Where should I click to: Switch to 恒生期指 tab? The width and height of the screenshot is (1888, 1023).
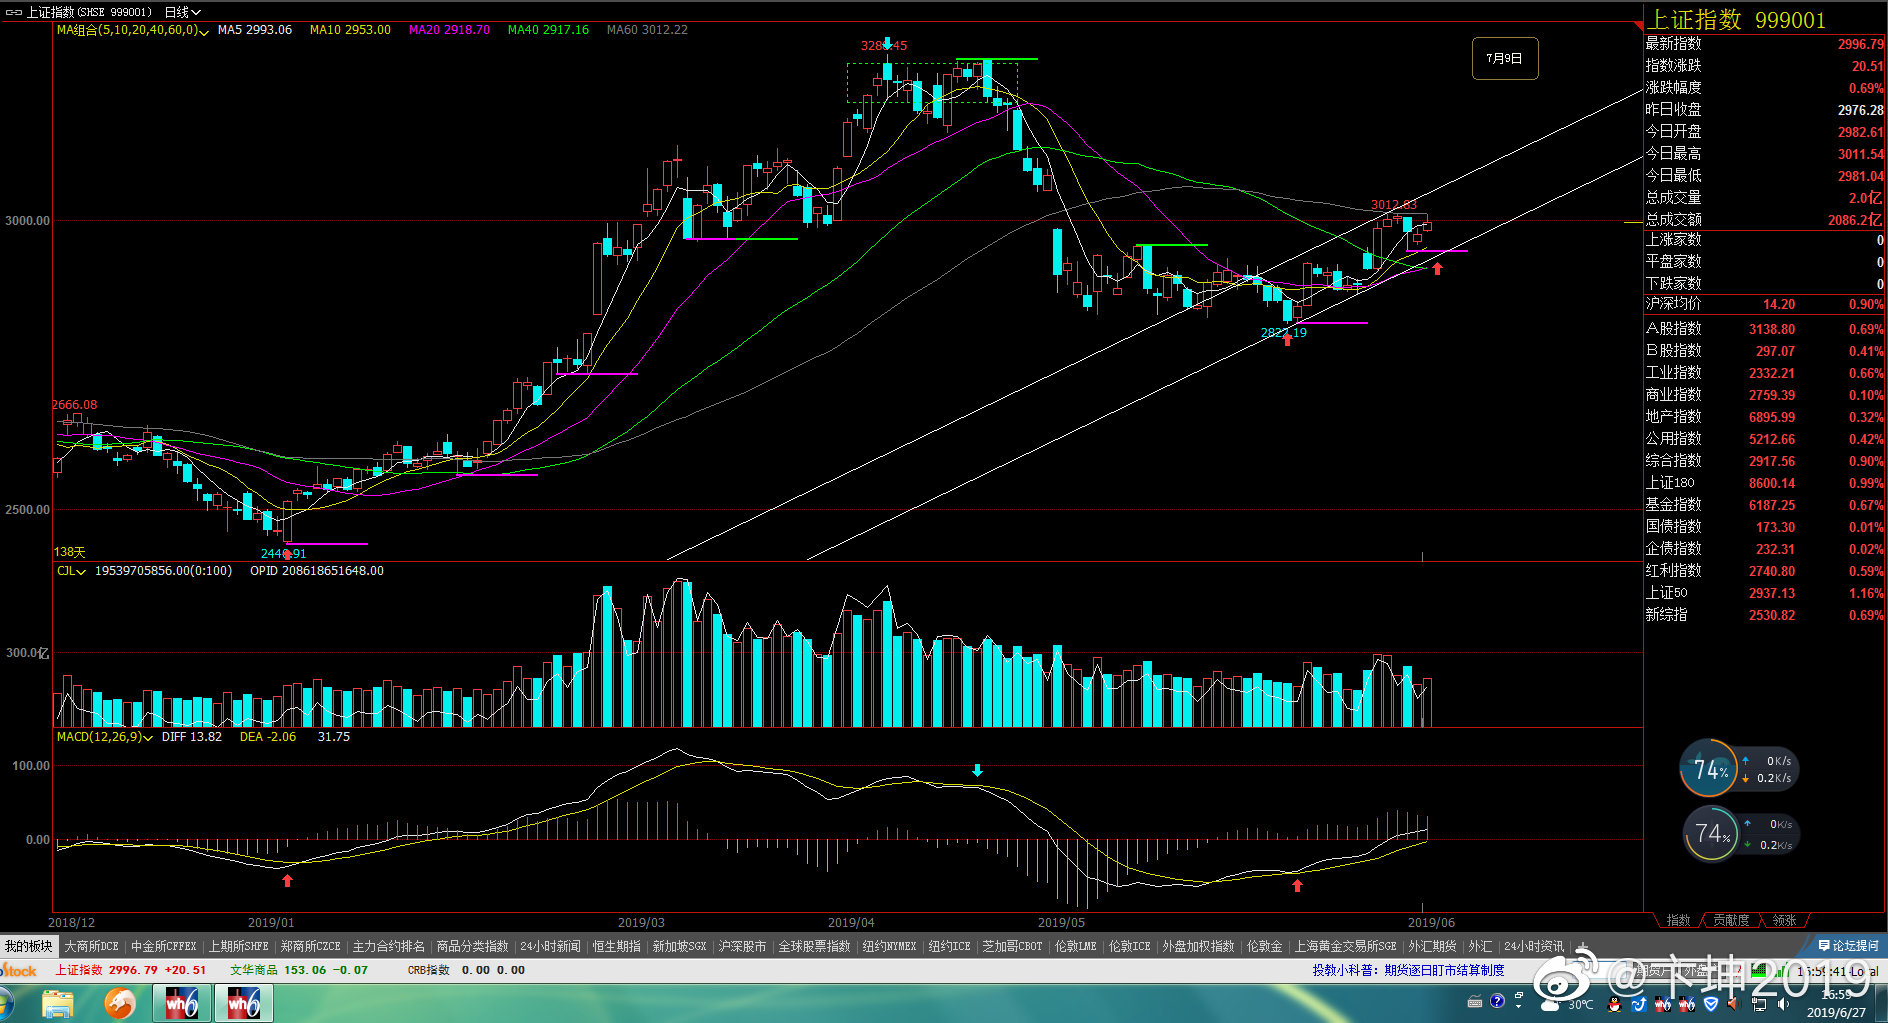[616, 946]
